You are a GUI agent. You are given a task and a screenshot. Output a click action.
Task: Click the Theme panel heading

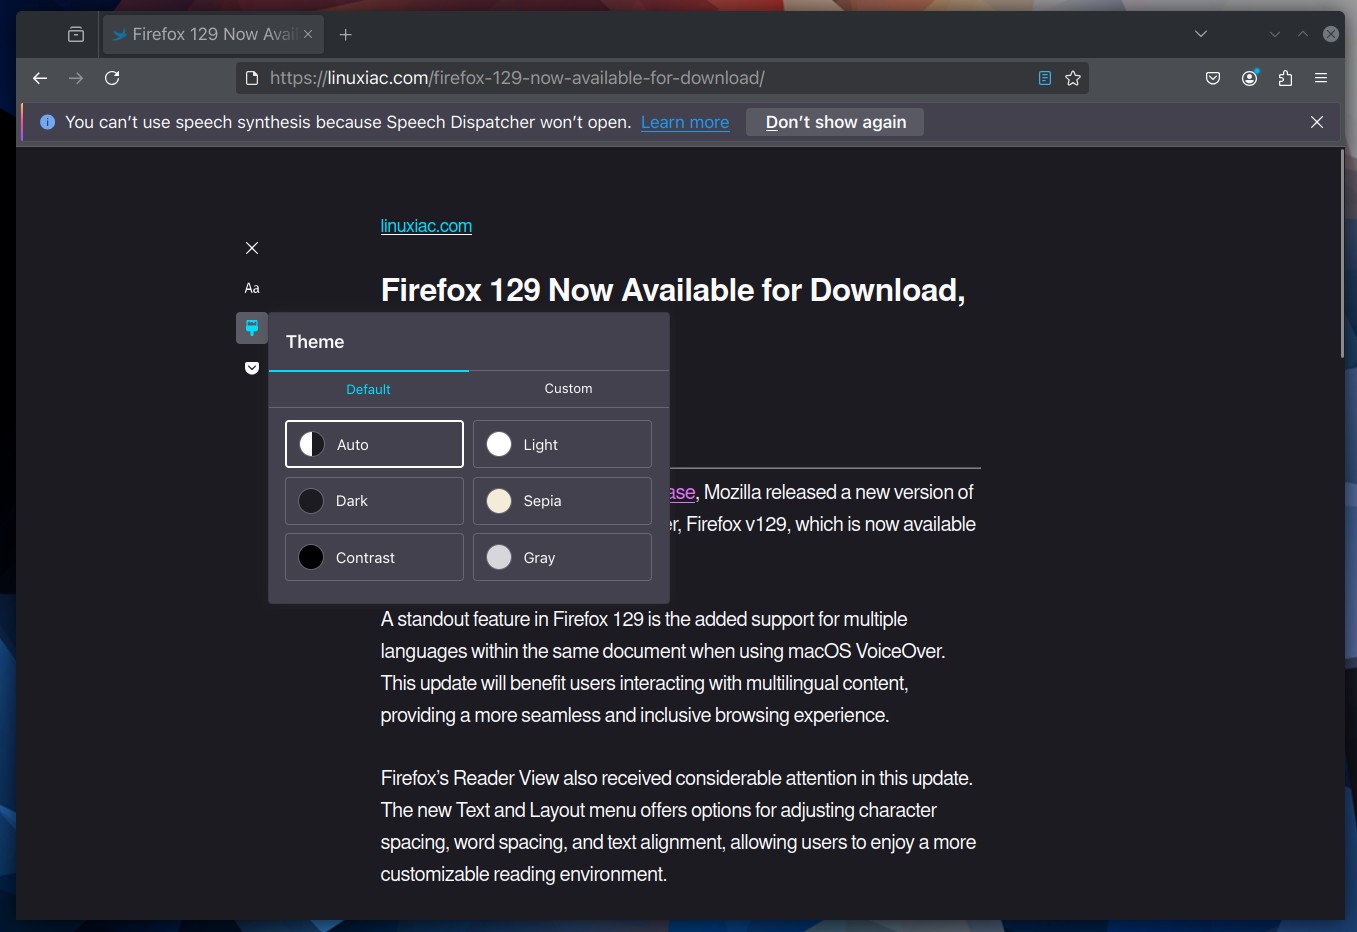(x=315, y=342)
